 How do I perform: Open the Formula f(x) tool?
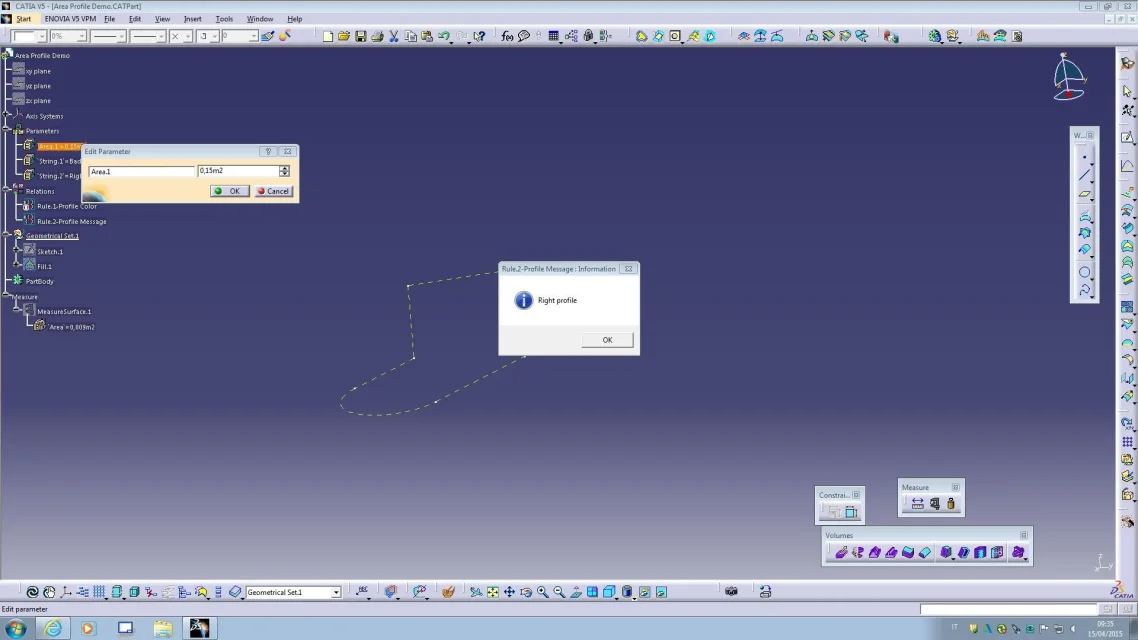click(507, 36)
